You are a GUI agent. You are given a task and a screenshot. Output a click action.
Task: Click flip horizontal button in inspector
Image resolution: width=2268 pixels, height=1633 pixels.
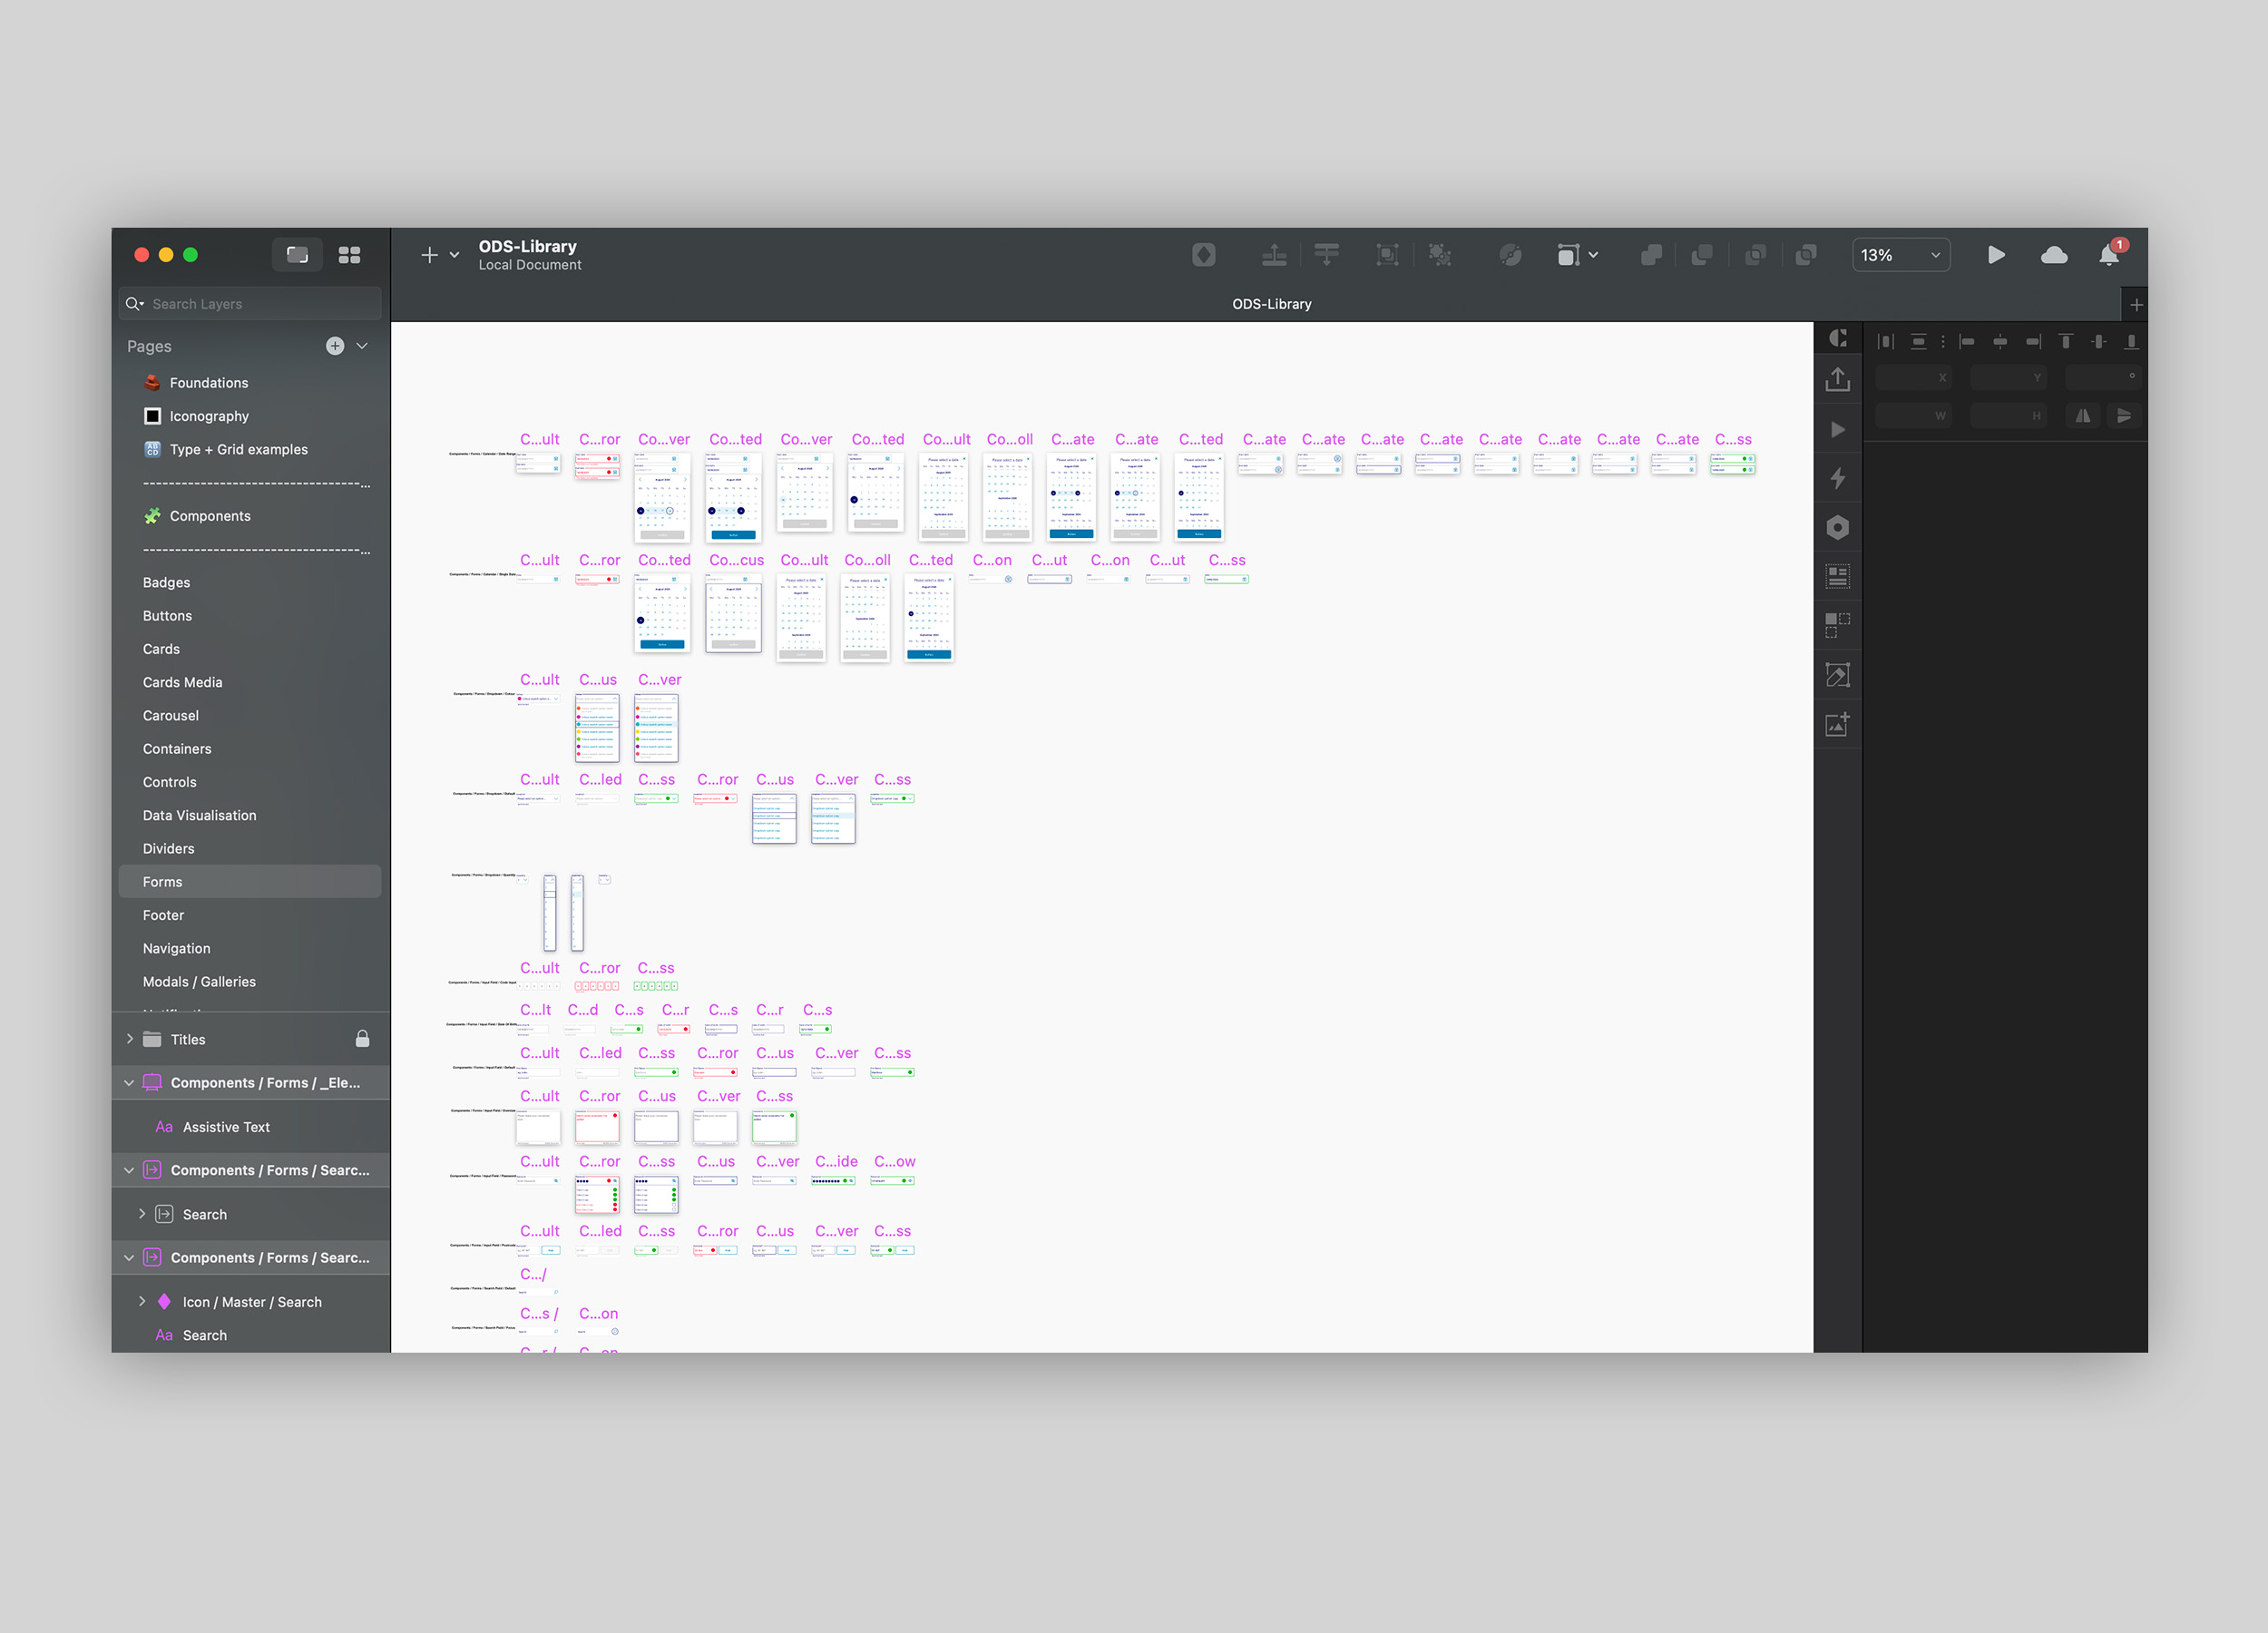pos(2083,415)
